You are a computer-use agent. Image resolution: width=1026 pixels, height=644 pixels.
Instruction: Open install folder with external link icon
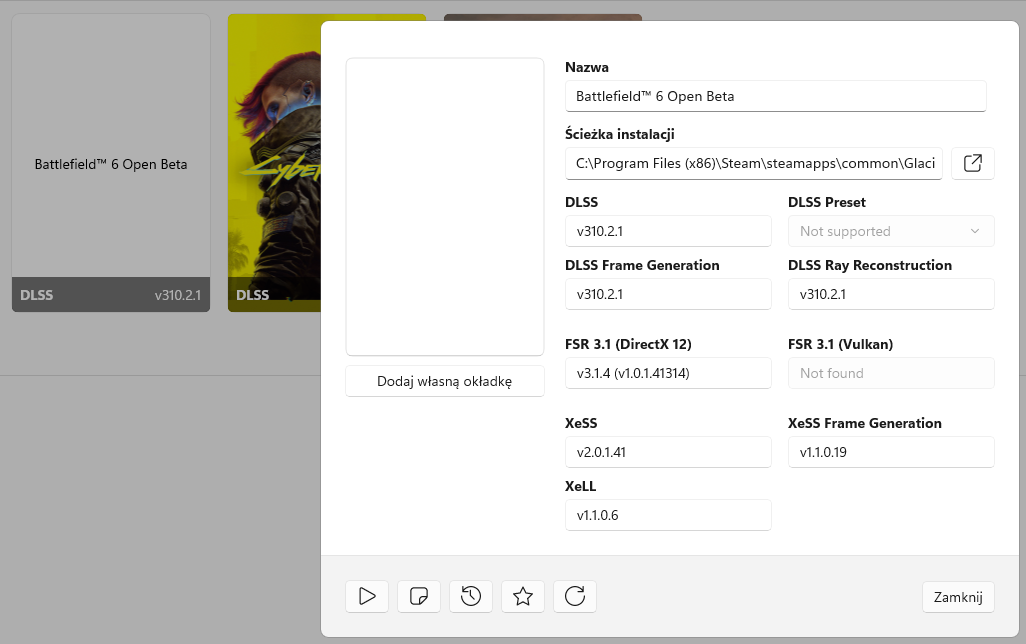(972, 163)
